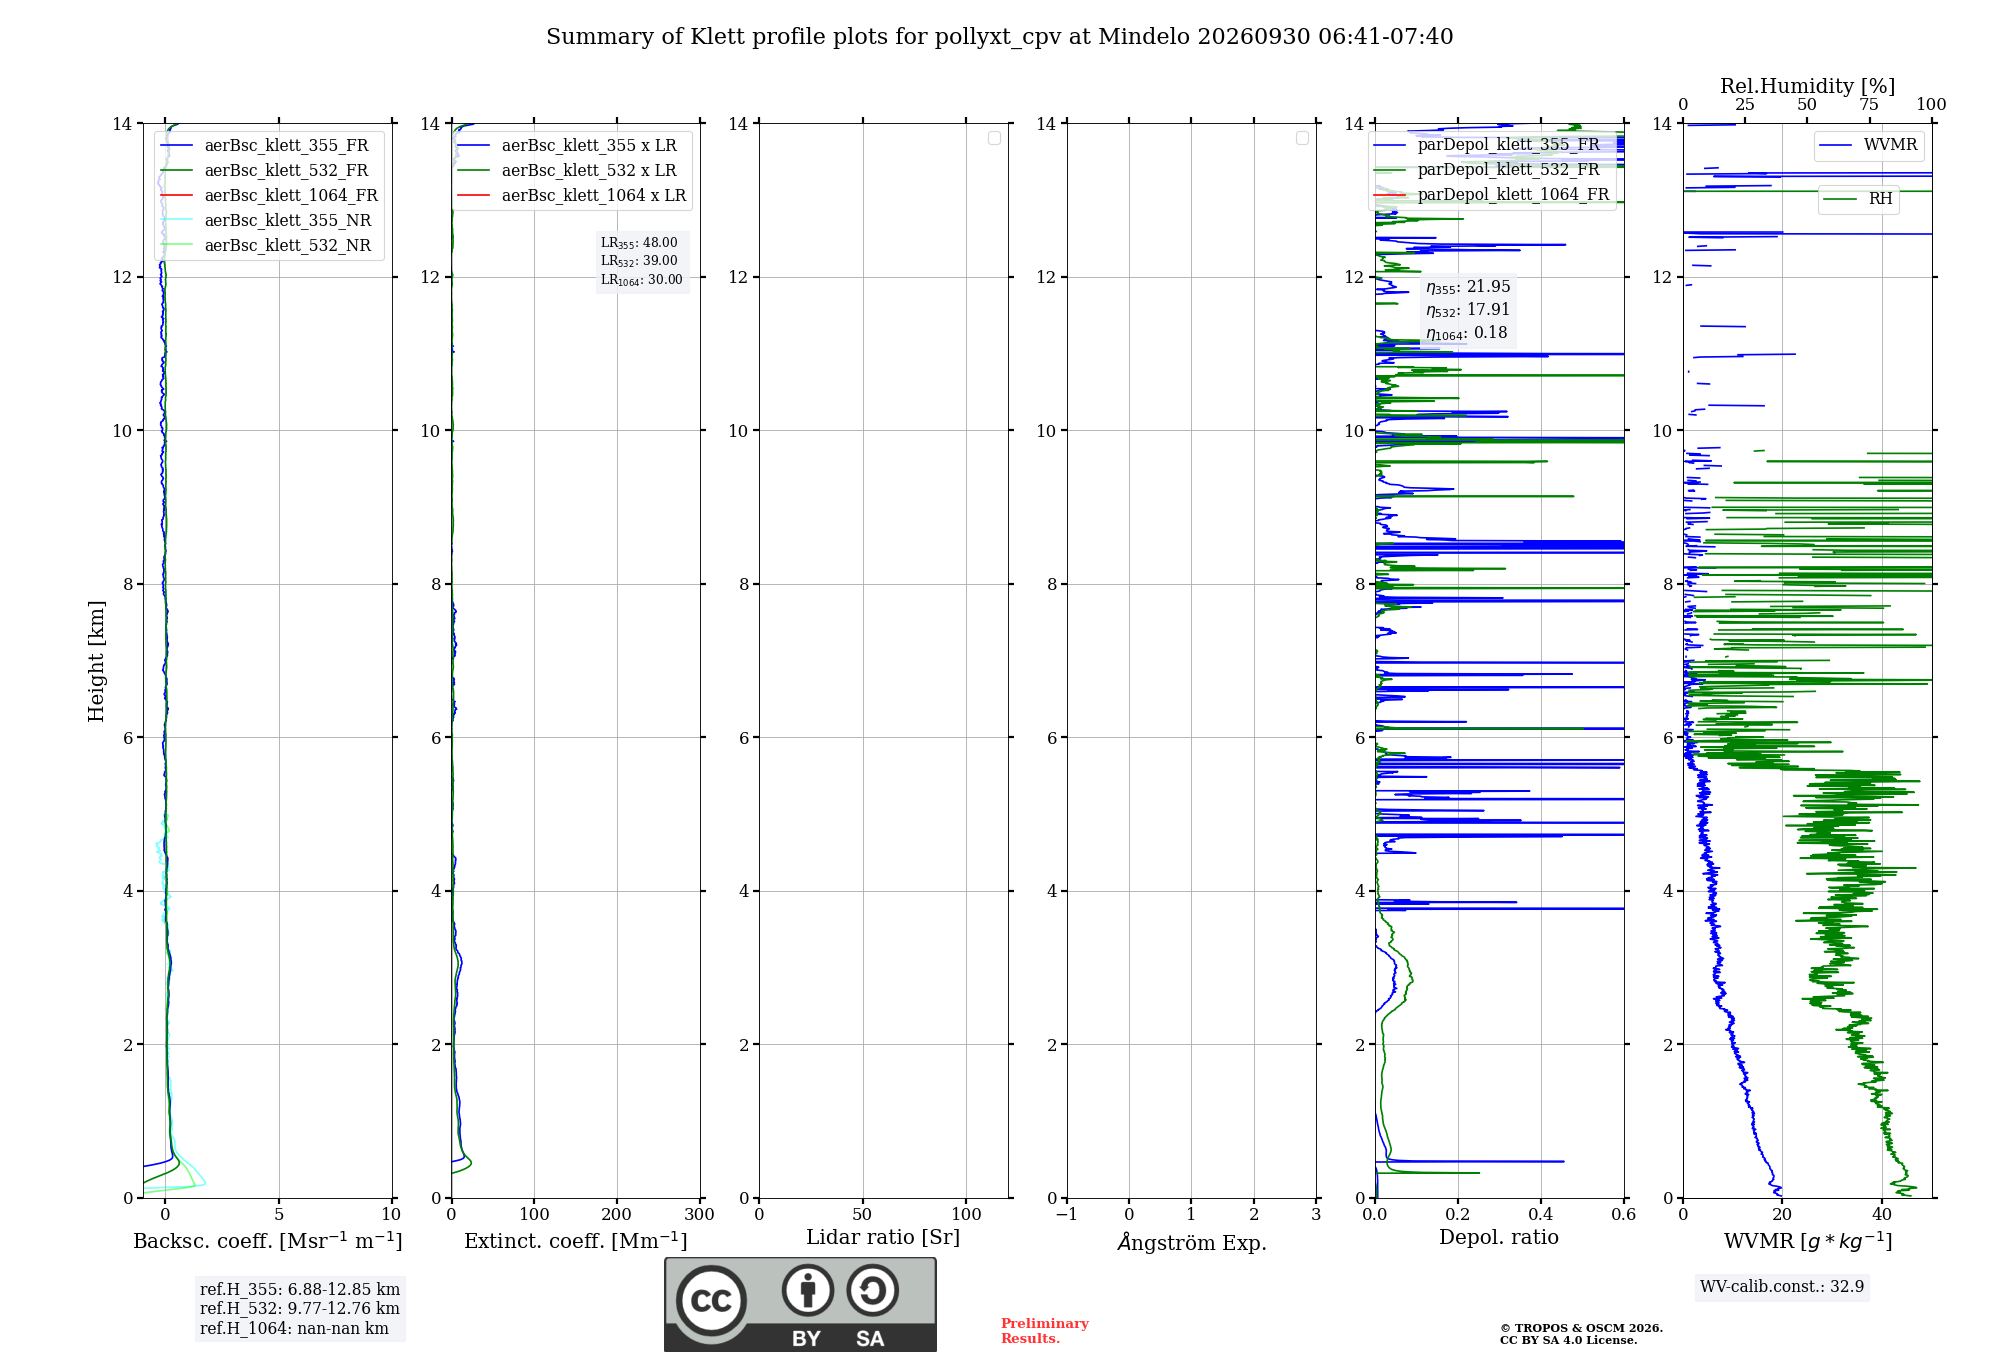Click legend entry aerBsc_klett_1064_FR
The width and height of the screenshot is (2000, 1360).
tap(270, 195)
